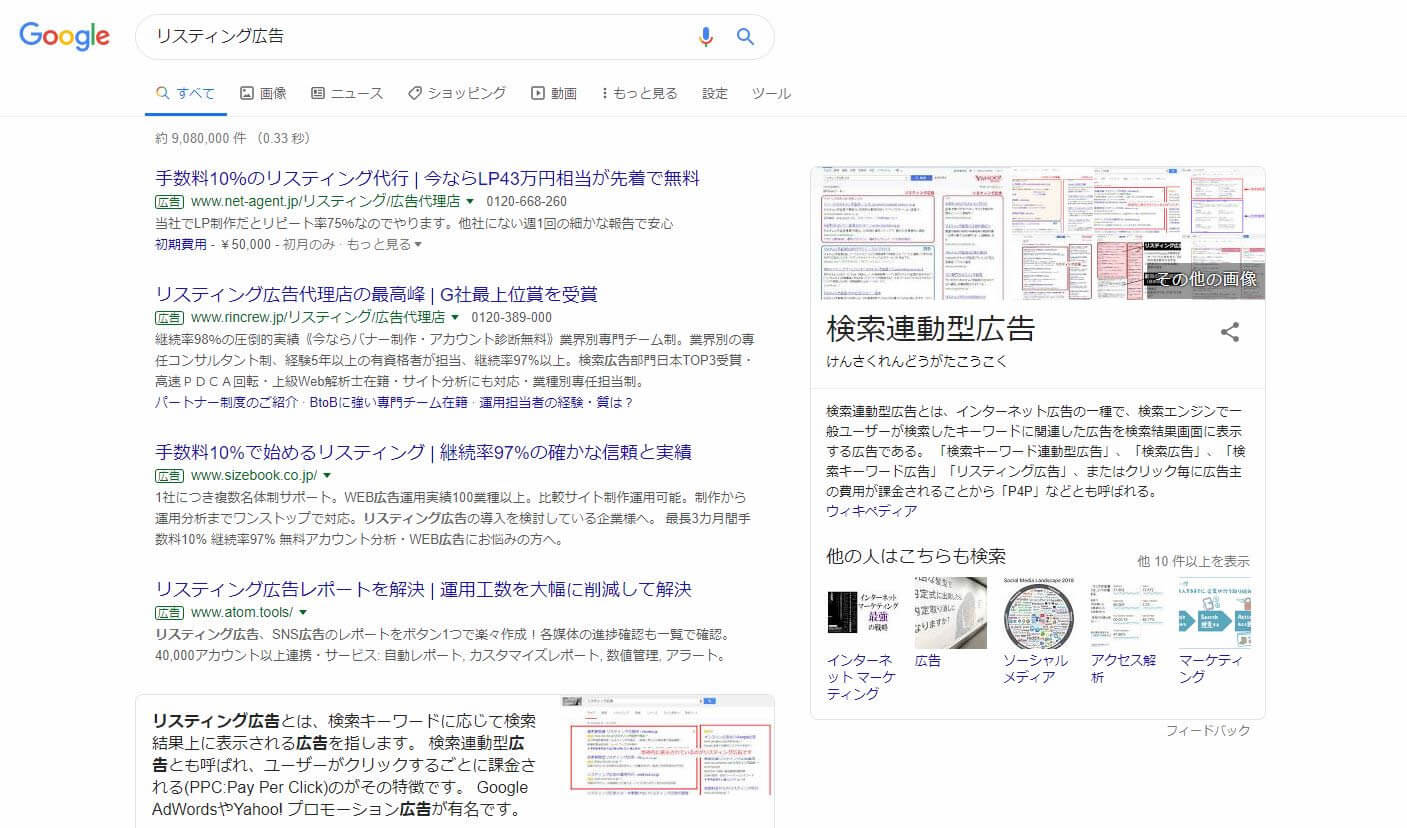Open 運用担当者の経験・質は？ sitelink
Image resolution: width=1407 pixels, height=828 pixels.
pos(556,402)
